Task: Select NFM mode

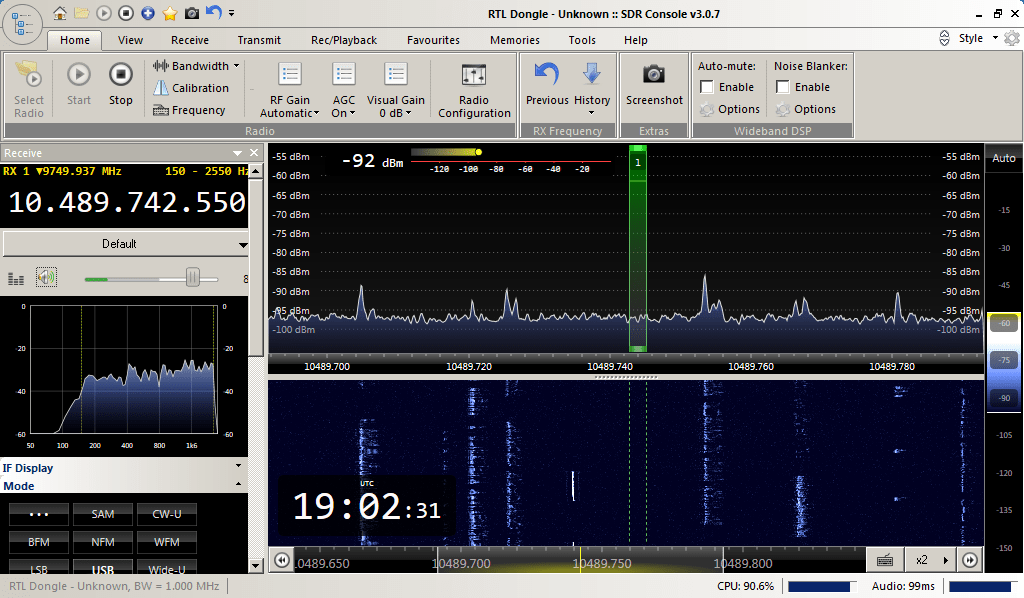Action: click(103, 542)
